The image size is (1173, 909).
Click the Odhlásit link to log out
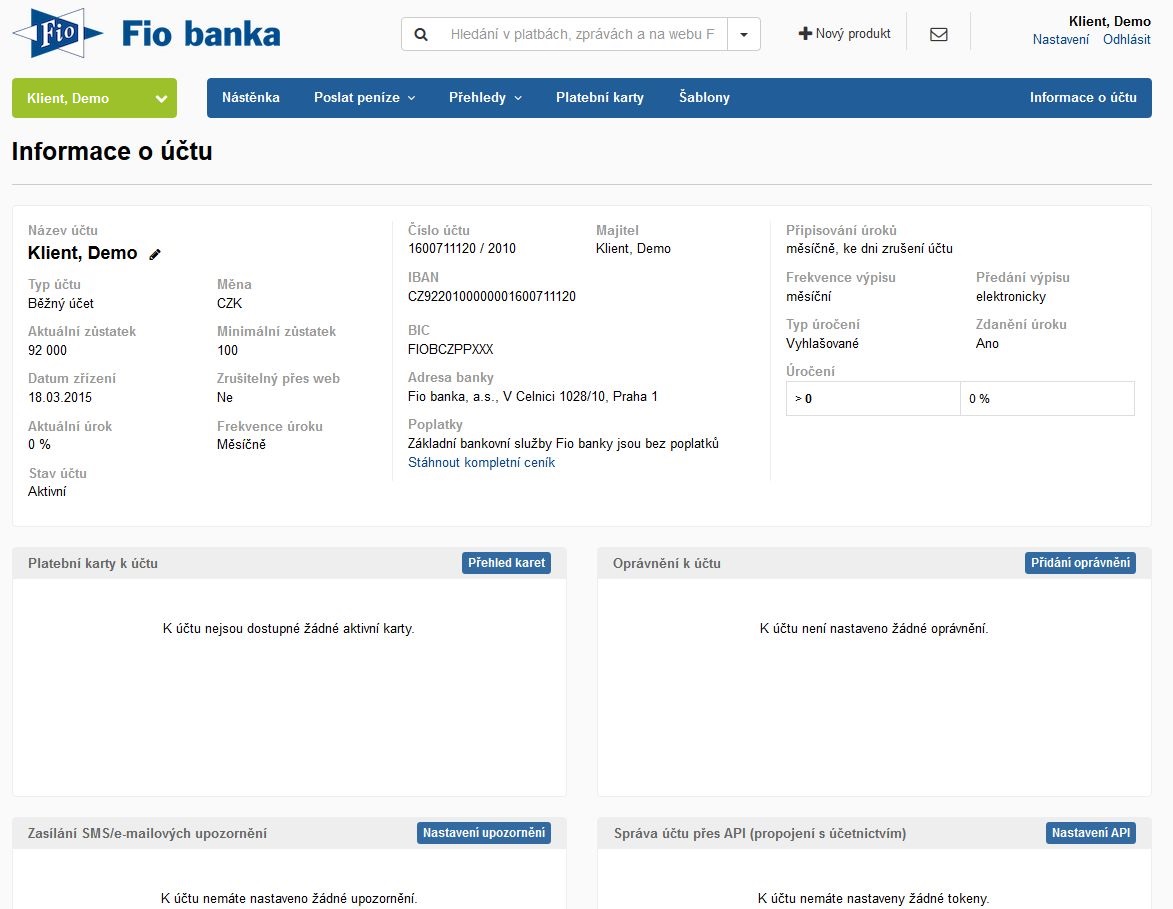pos(1126,40)
